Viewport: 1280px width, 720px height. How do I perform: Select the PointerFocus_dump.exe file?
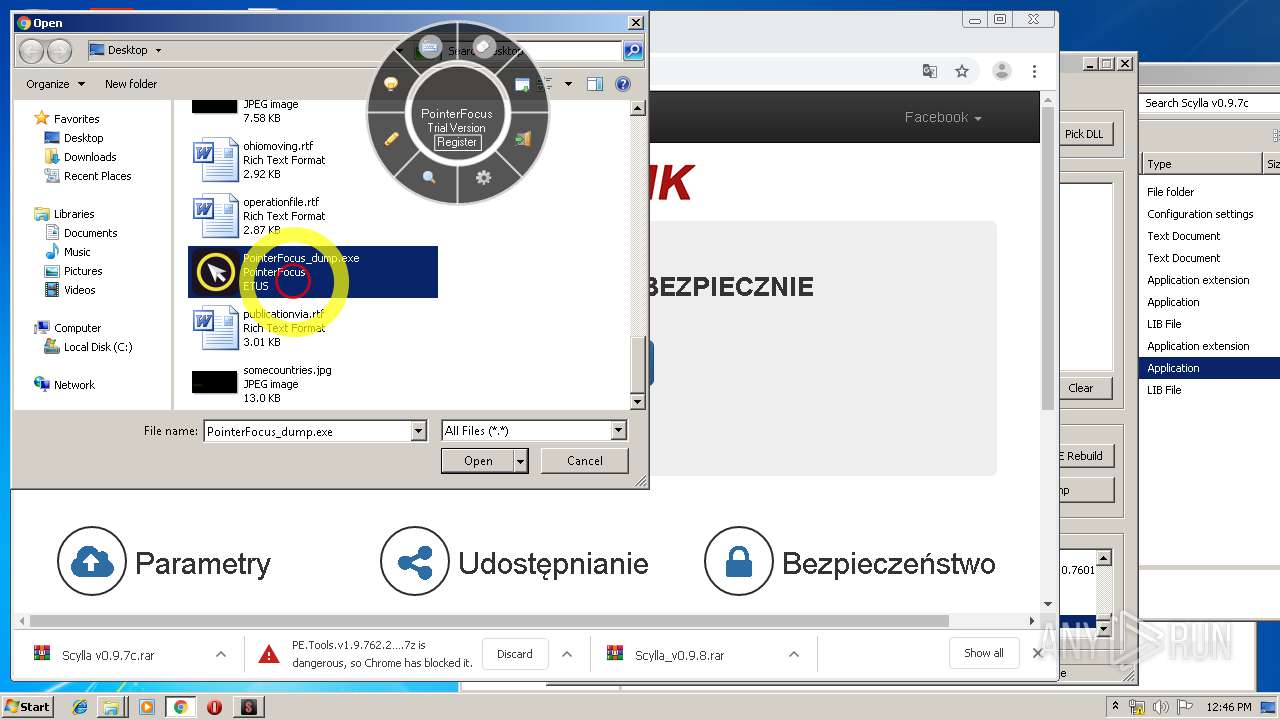click(313, 272)
